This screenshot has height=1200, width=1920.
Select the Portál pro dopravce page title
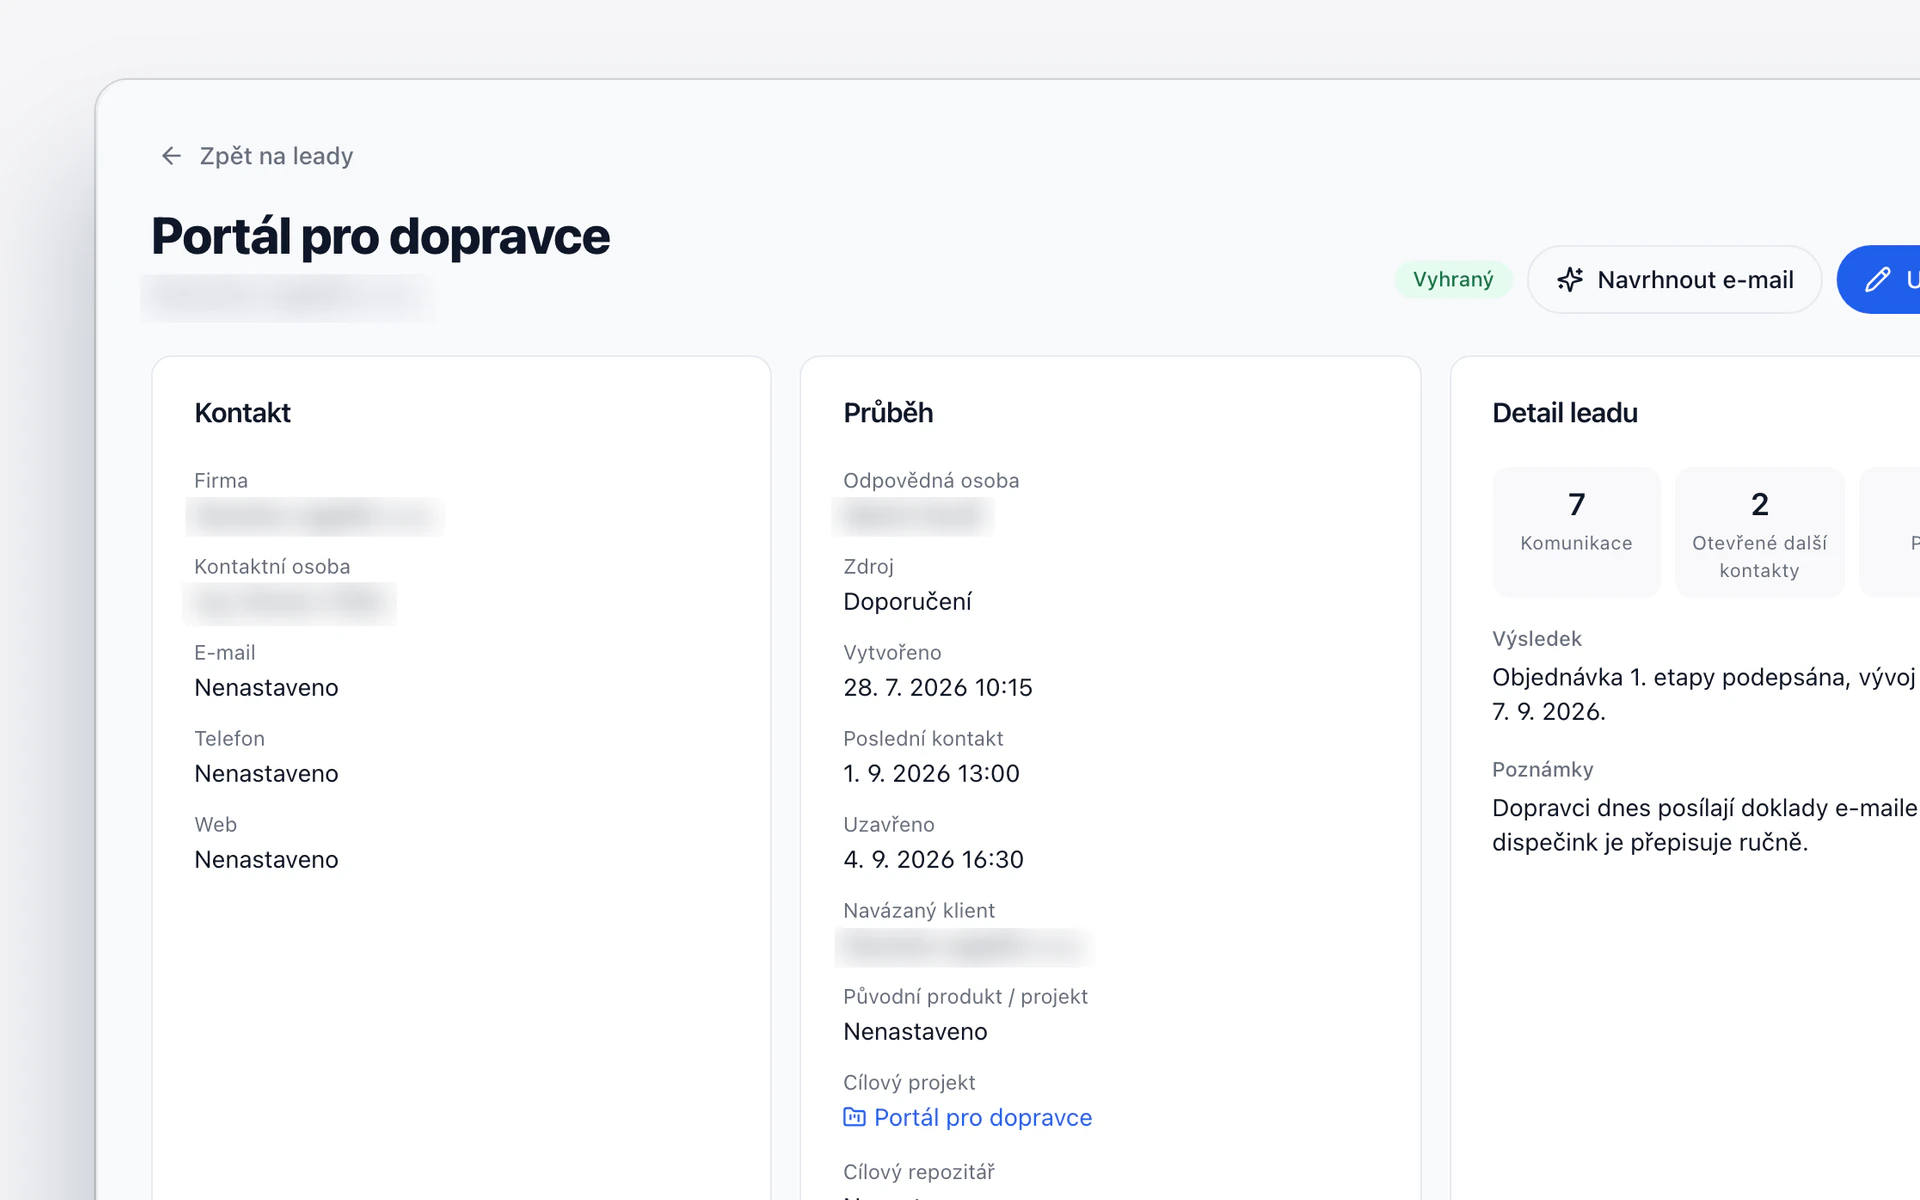pos(380,237)
